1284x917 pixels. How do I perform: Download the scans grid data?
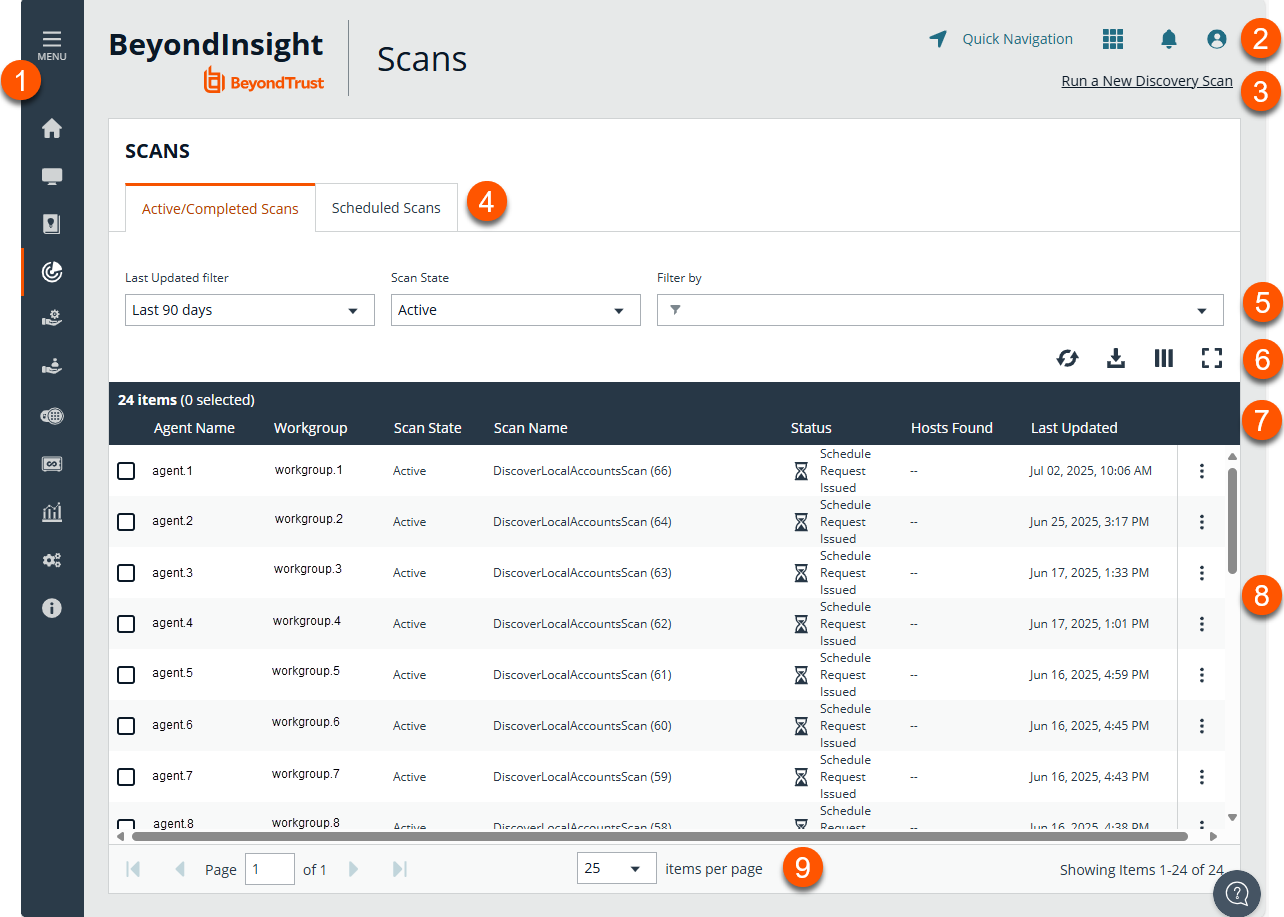pos(1116,358)
